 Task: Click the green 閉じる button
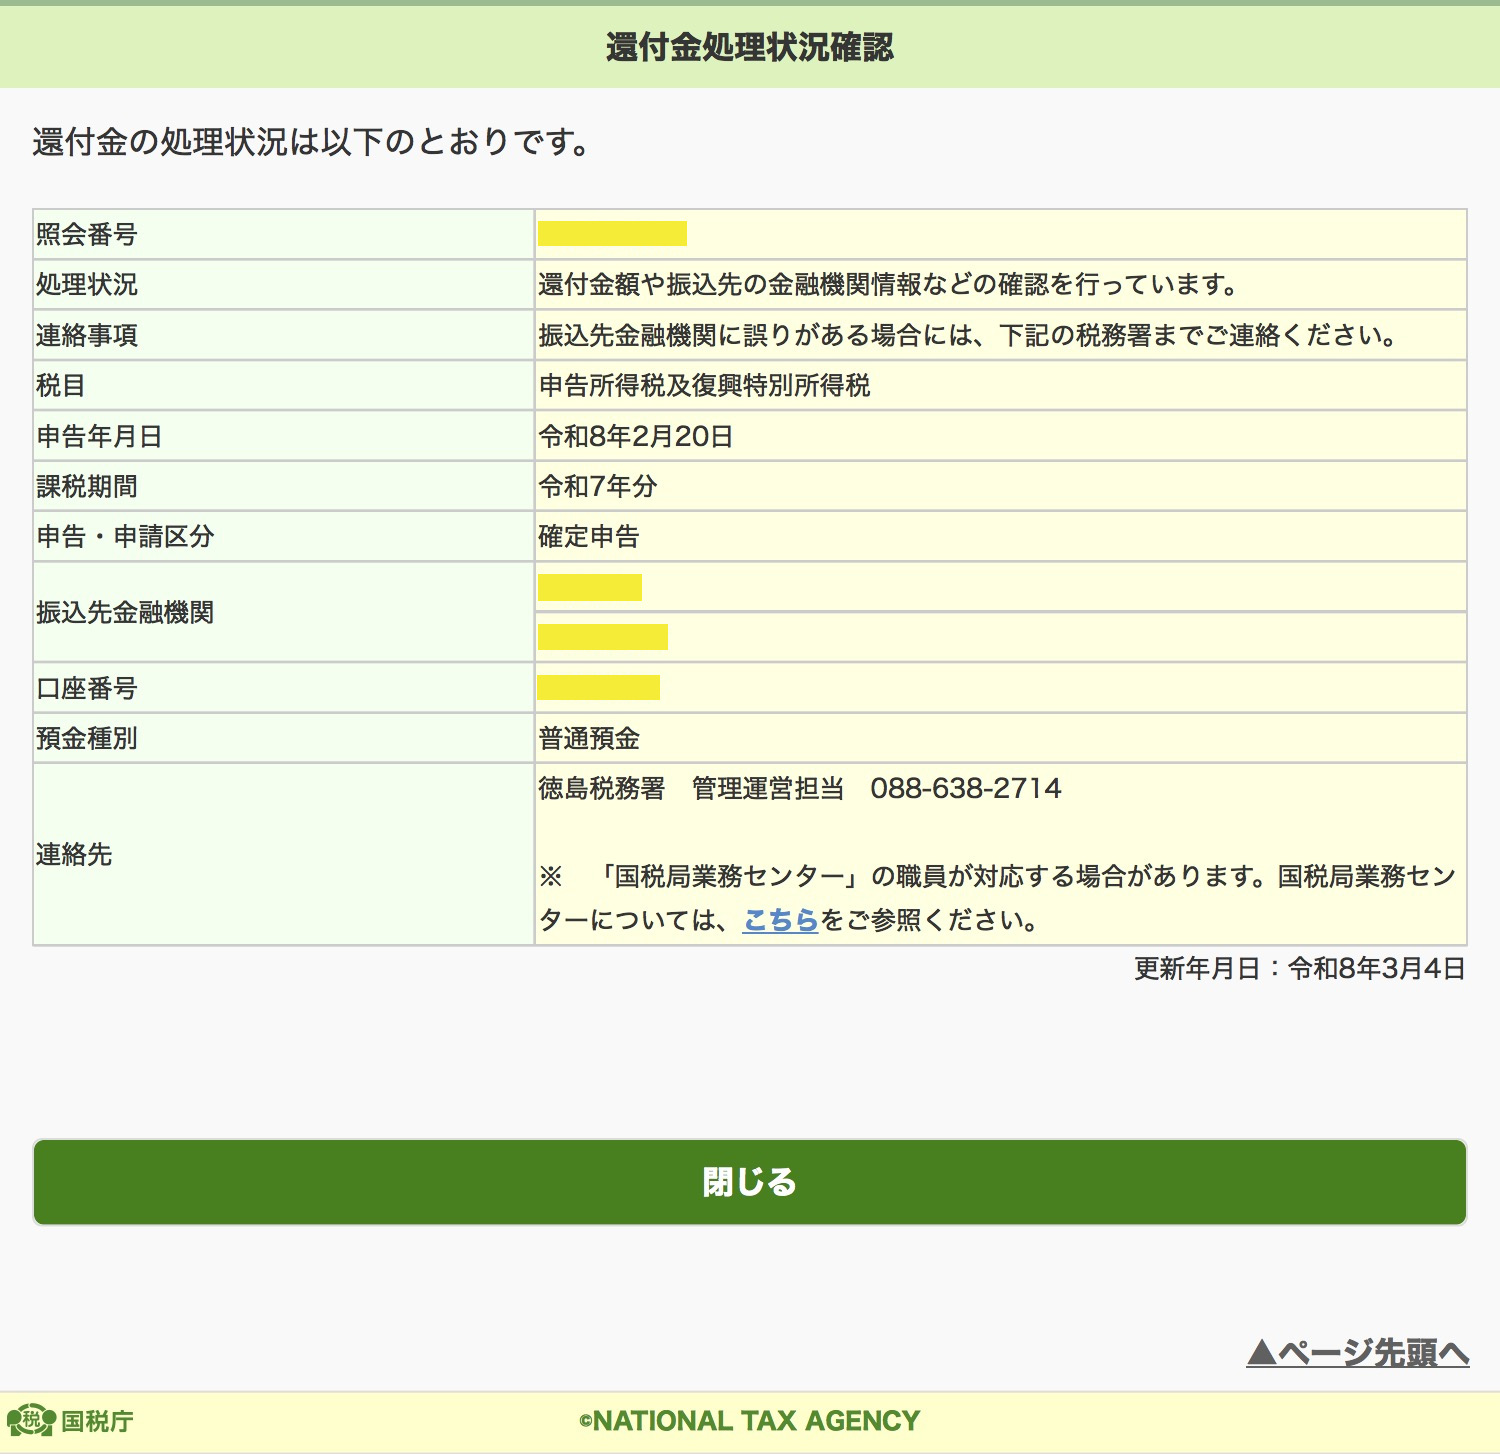pos(749,1182)
